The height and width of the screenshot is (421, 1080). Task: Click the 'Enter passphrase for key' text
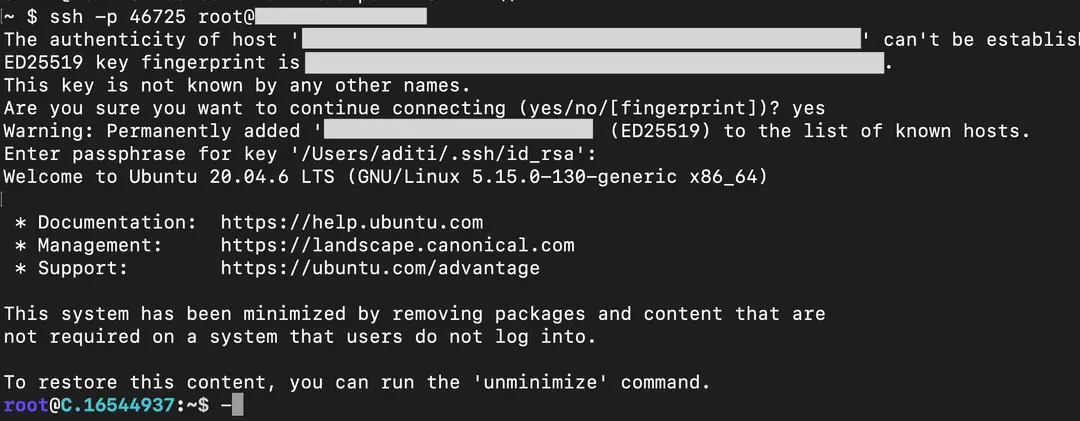pyautogui.click(x=140, y=154)
